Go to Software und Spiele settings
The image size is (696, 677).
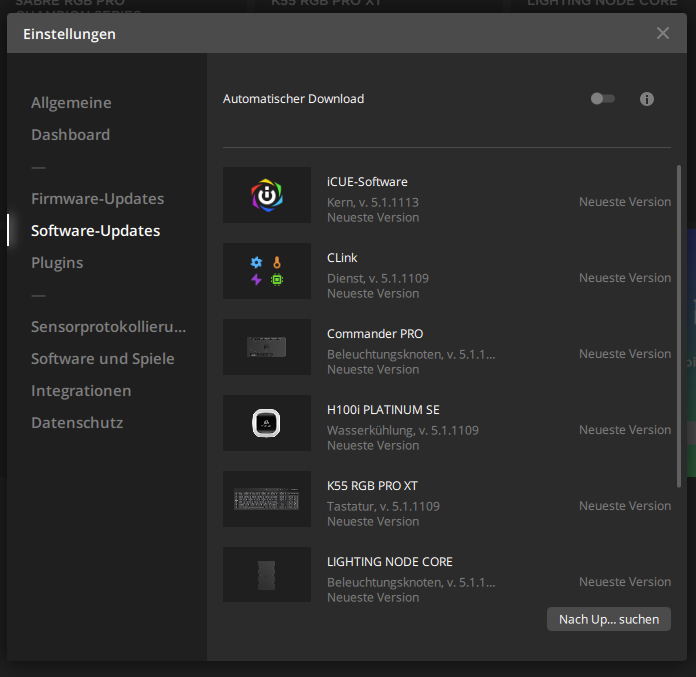(x=103, y=359)
